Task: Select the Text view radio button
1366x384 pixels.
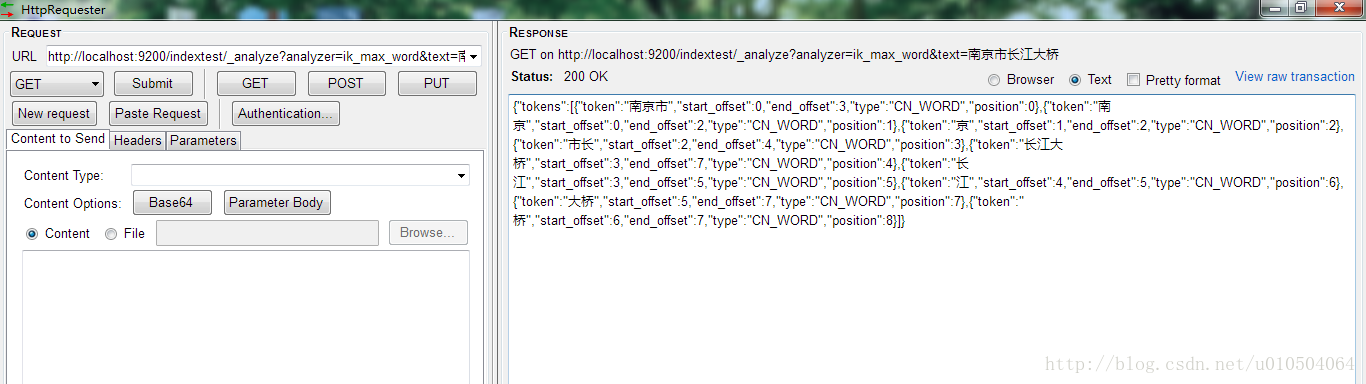Action: click(1075, 80)
